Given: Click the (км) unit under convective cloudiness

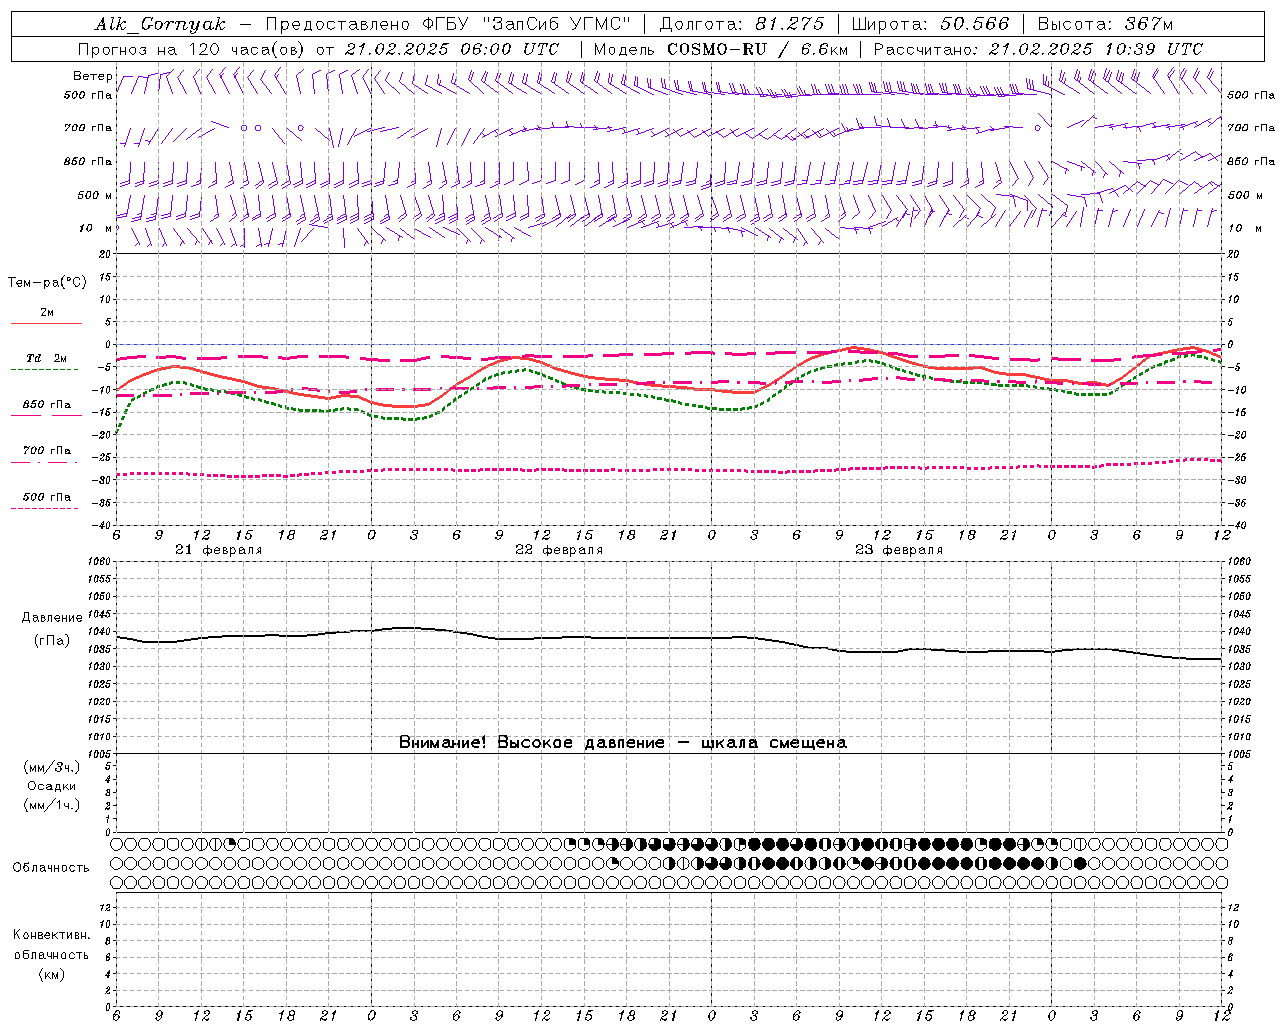Looking at the screenshot, I should [51, 974].
